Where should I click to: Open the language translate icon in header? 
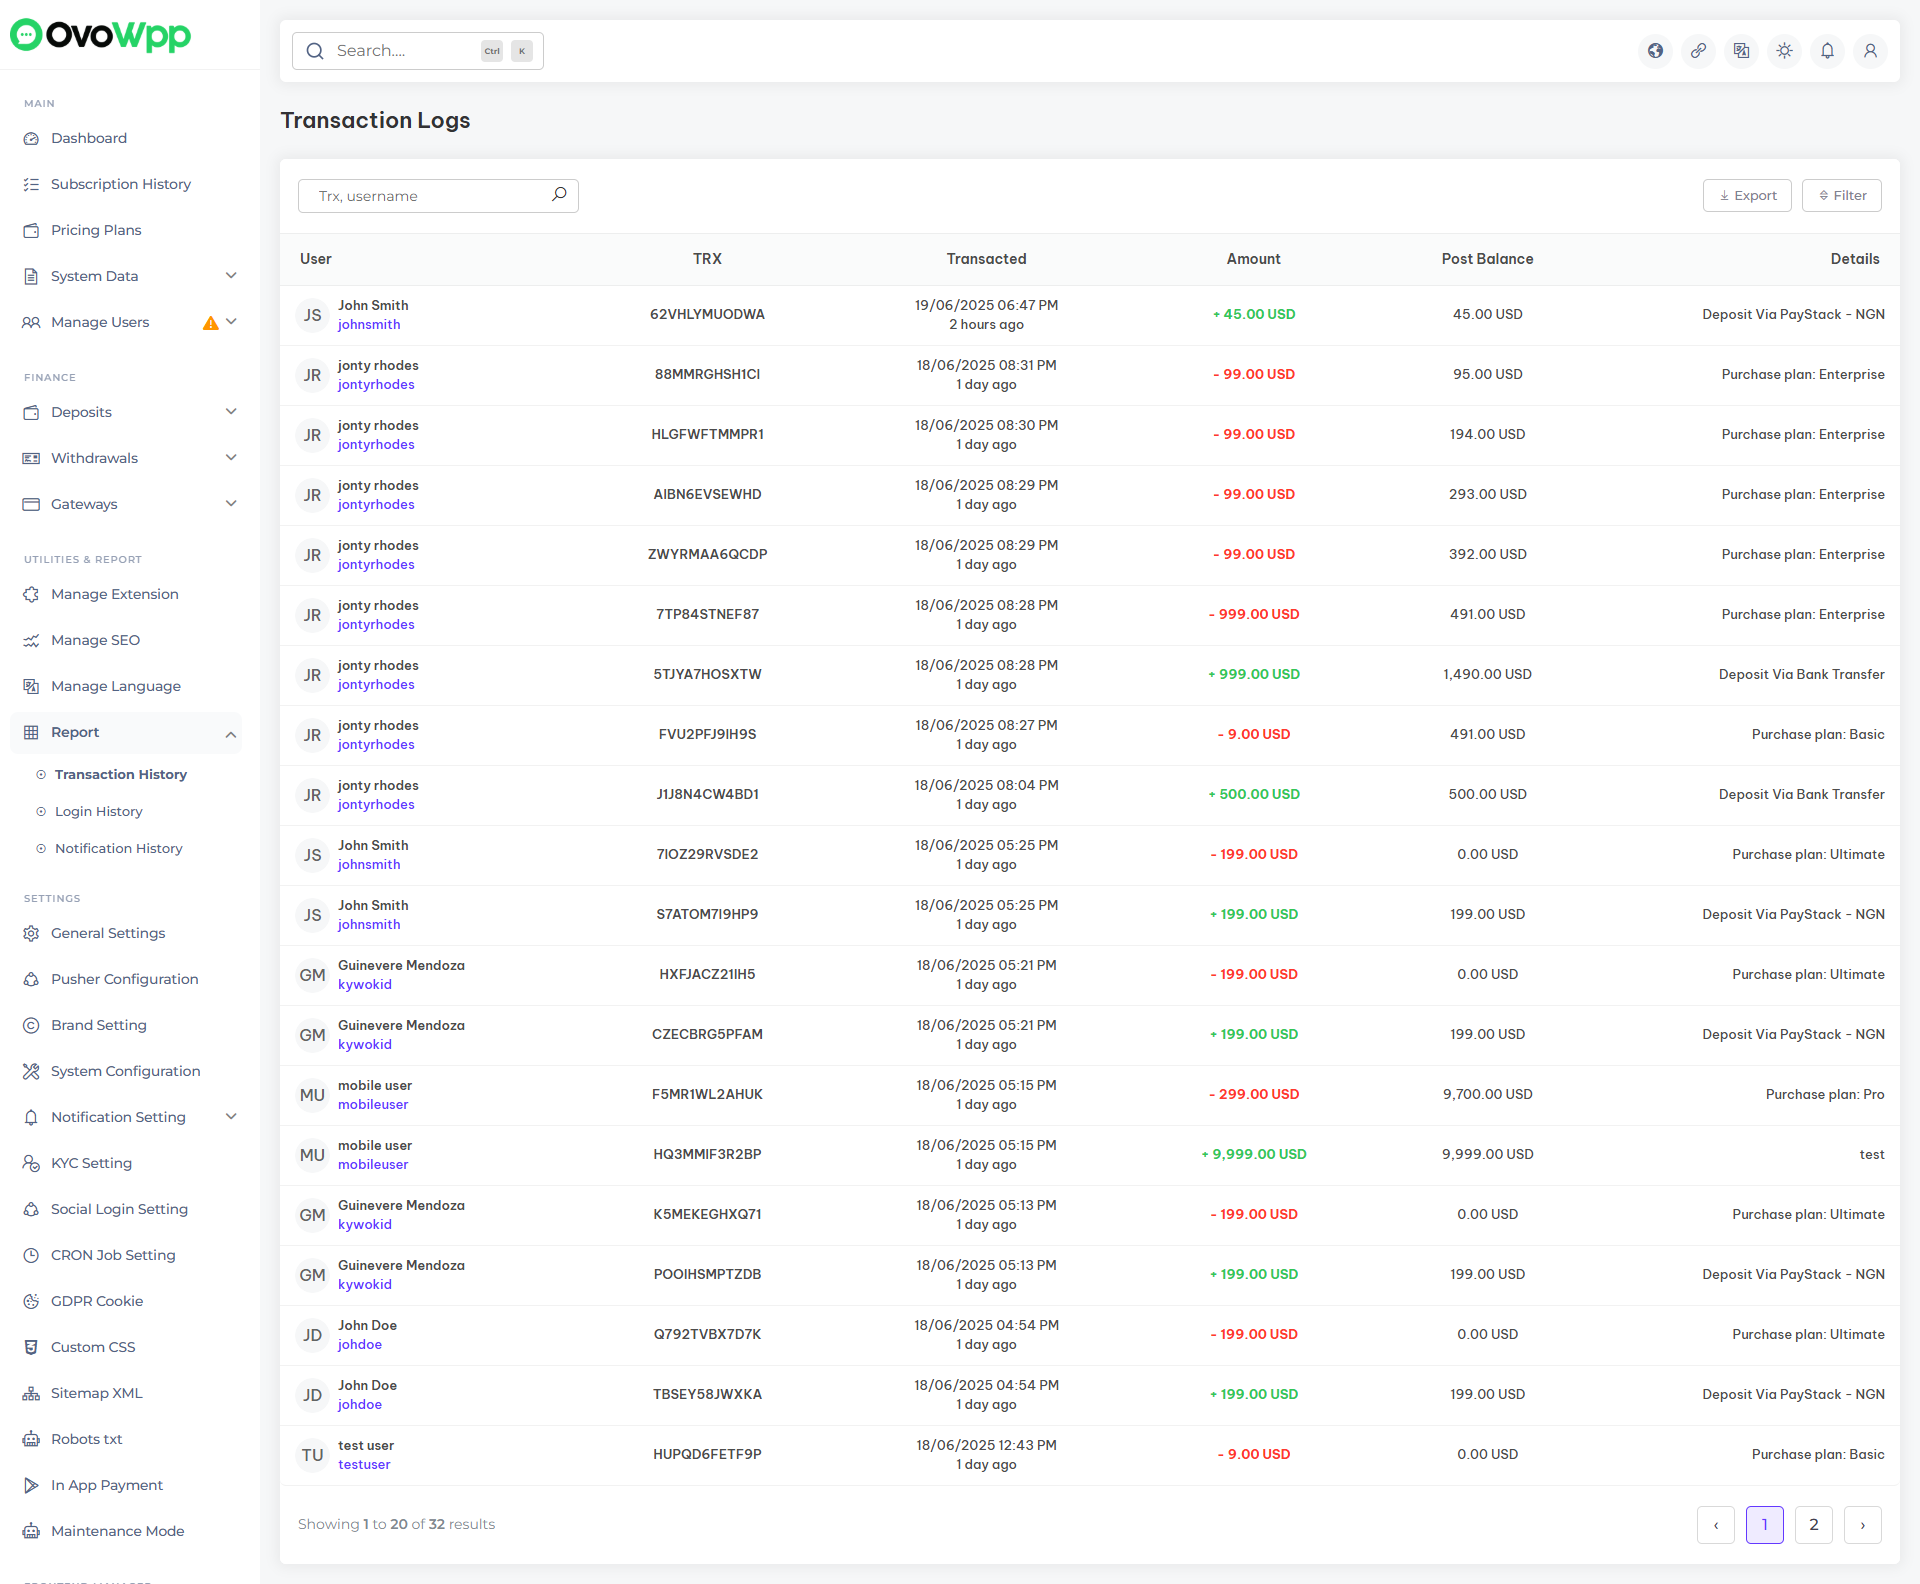[x=1742, y=51]
